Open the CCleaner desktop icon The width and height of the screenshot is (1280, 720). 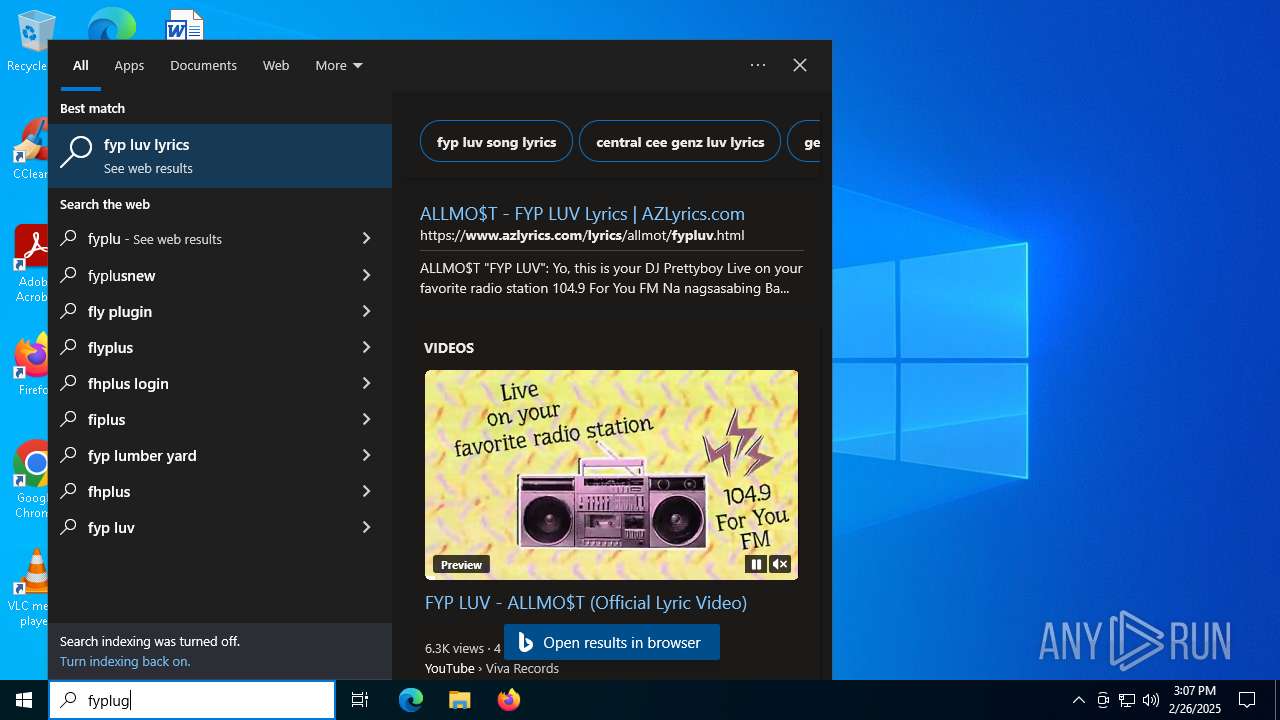30,150
